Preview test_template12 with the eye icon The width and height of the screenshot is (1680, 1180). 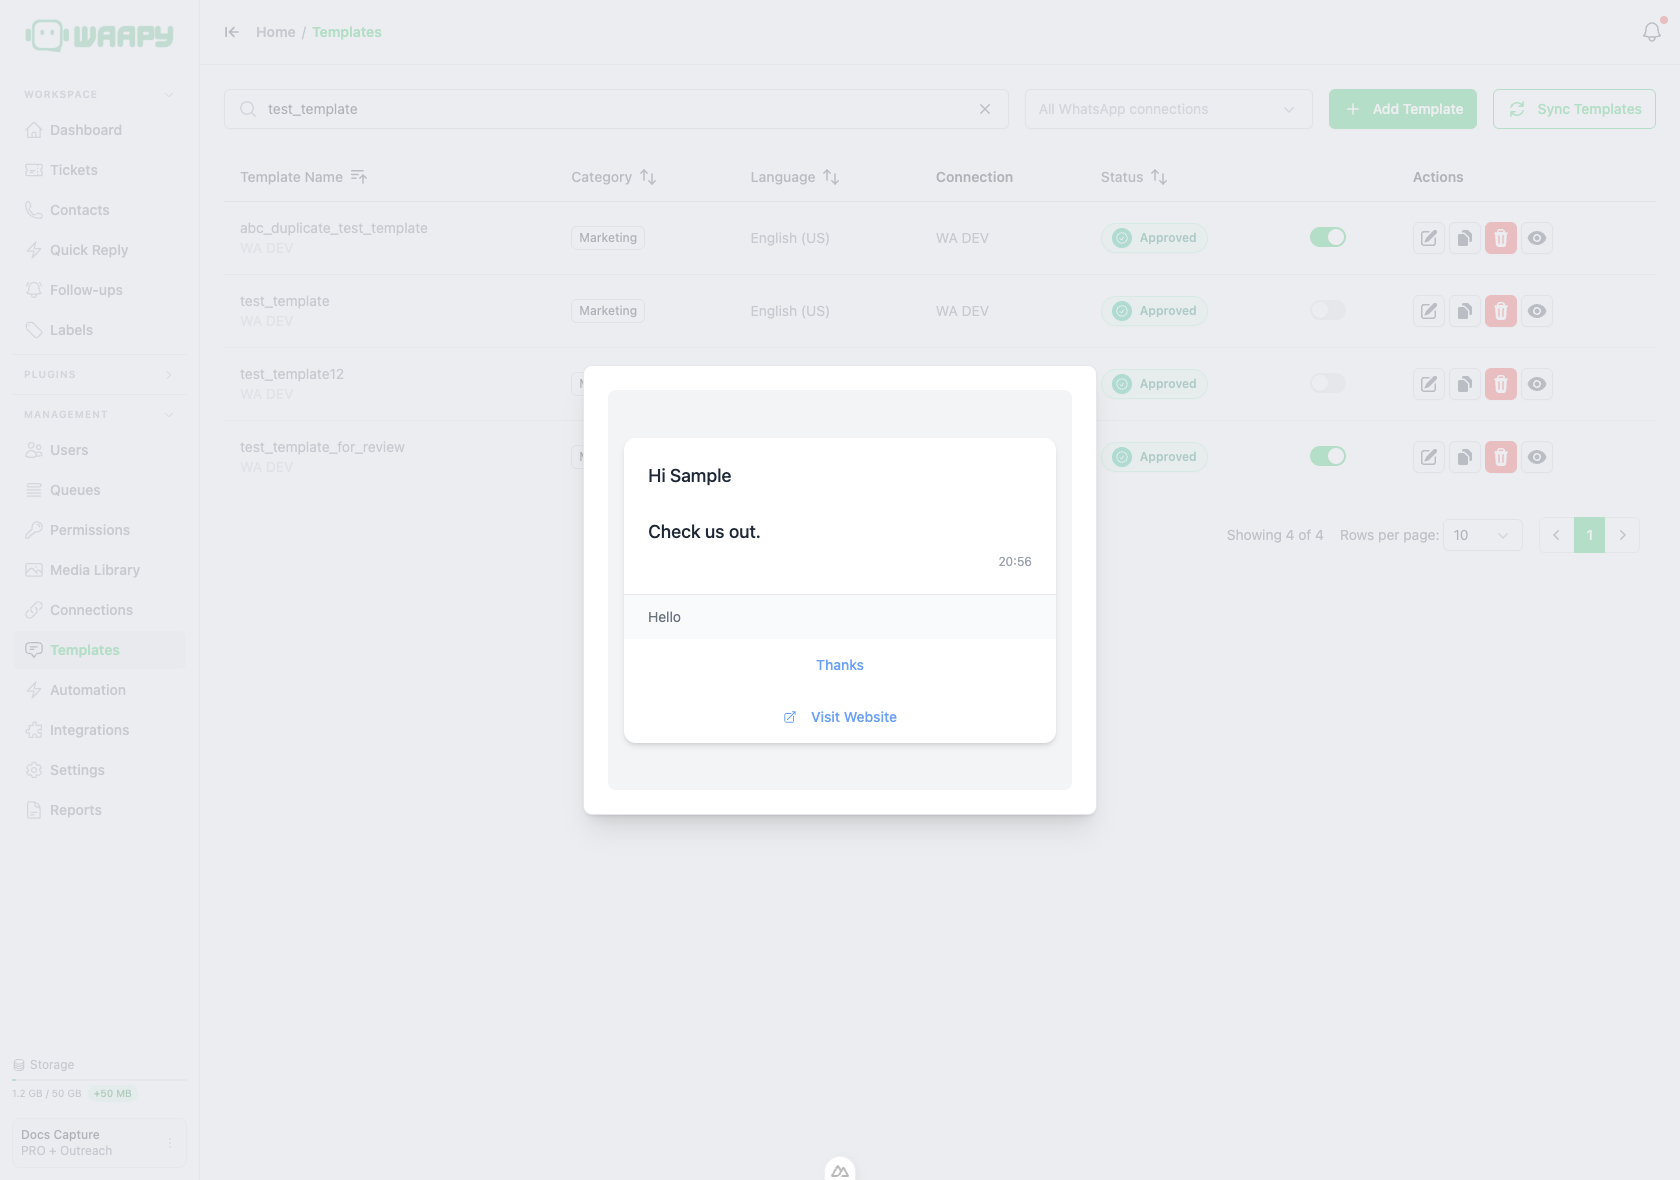pyautogui.click(x=1536, y=384)
